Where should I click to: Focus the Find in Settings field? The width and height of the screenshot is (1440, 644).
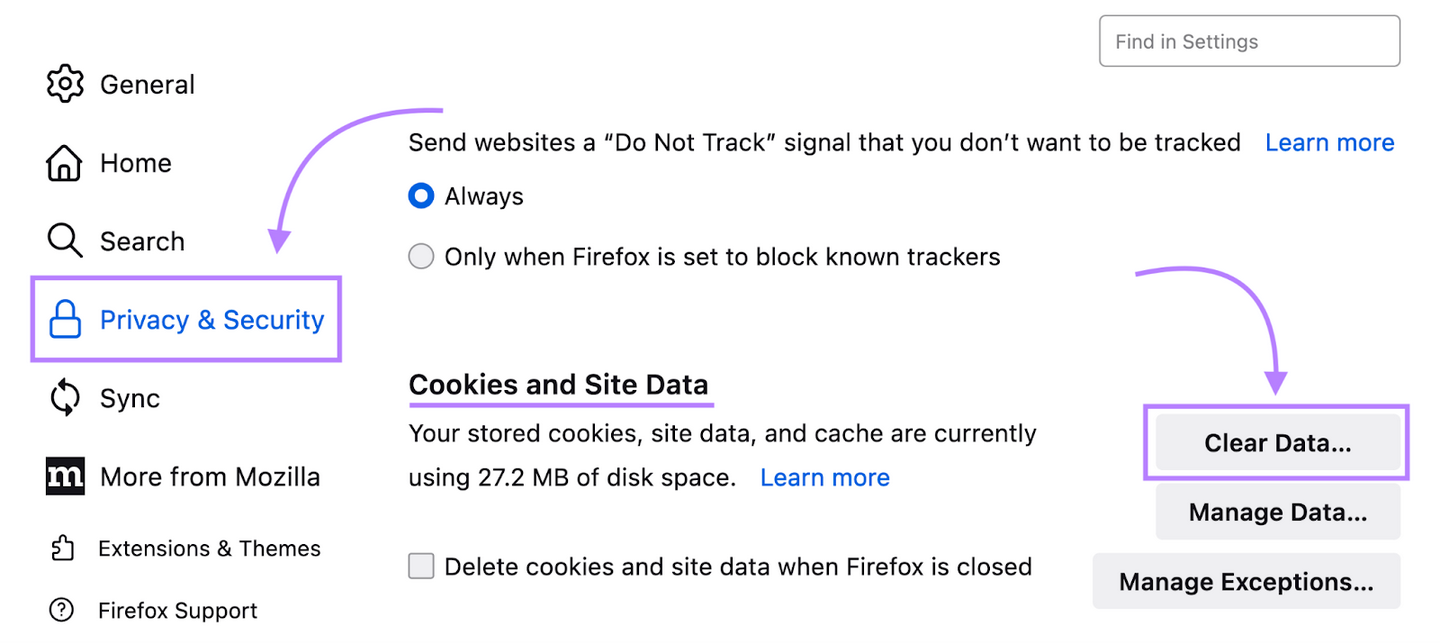pos(1249,42)
